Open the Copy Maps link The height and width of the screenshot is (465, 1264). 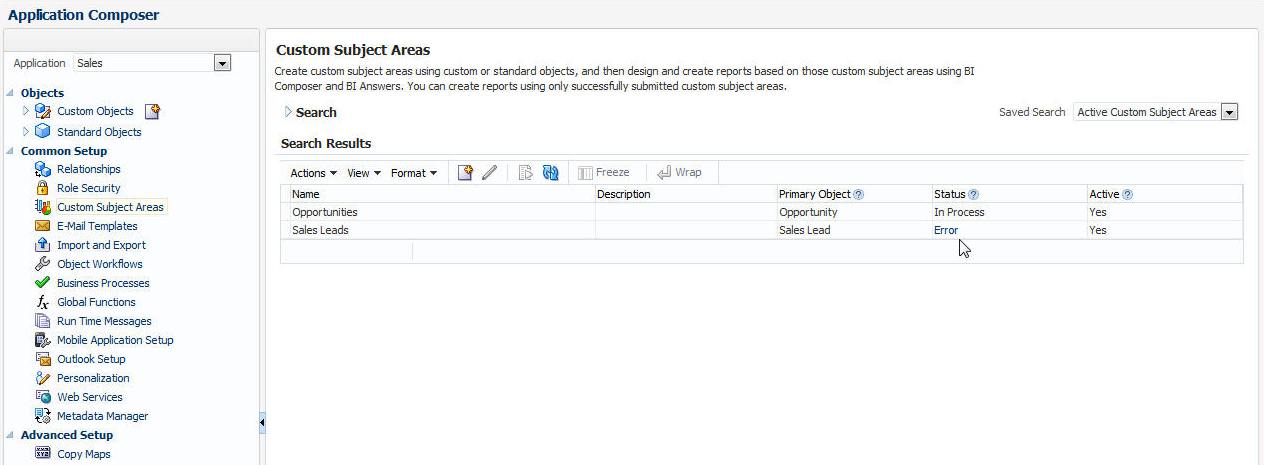click(x=84, y=454)
